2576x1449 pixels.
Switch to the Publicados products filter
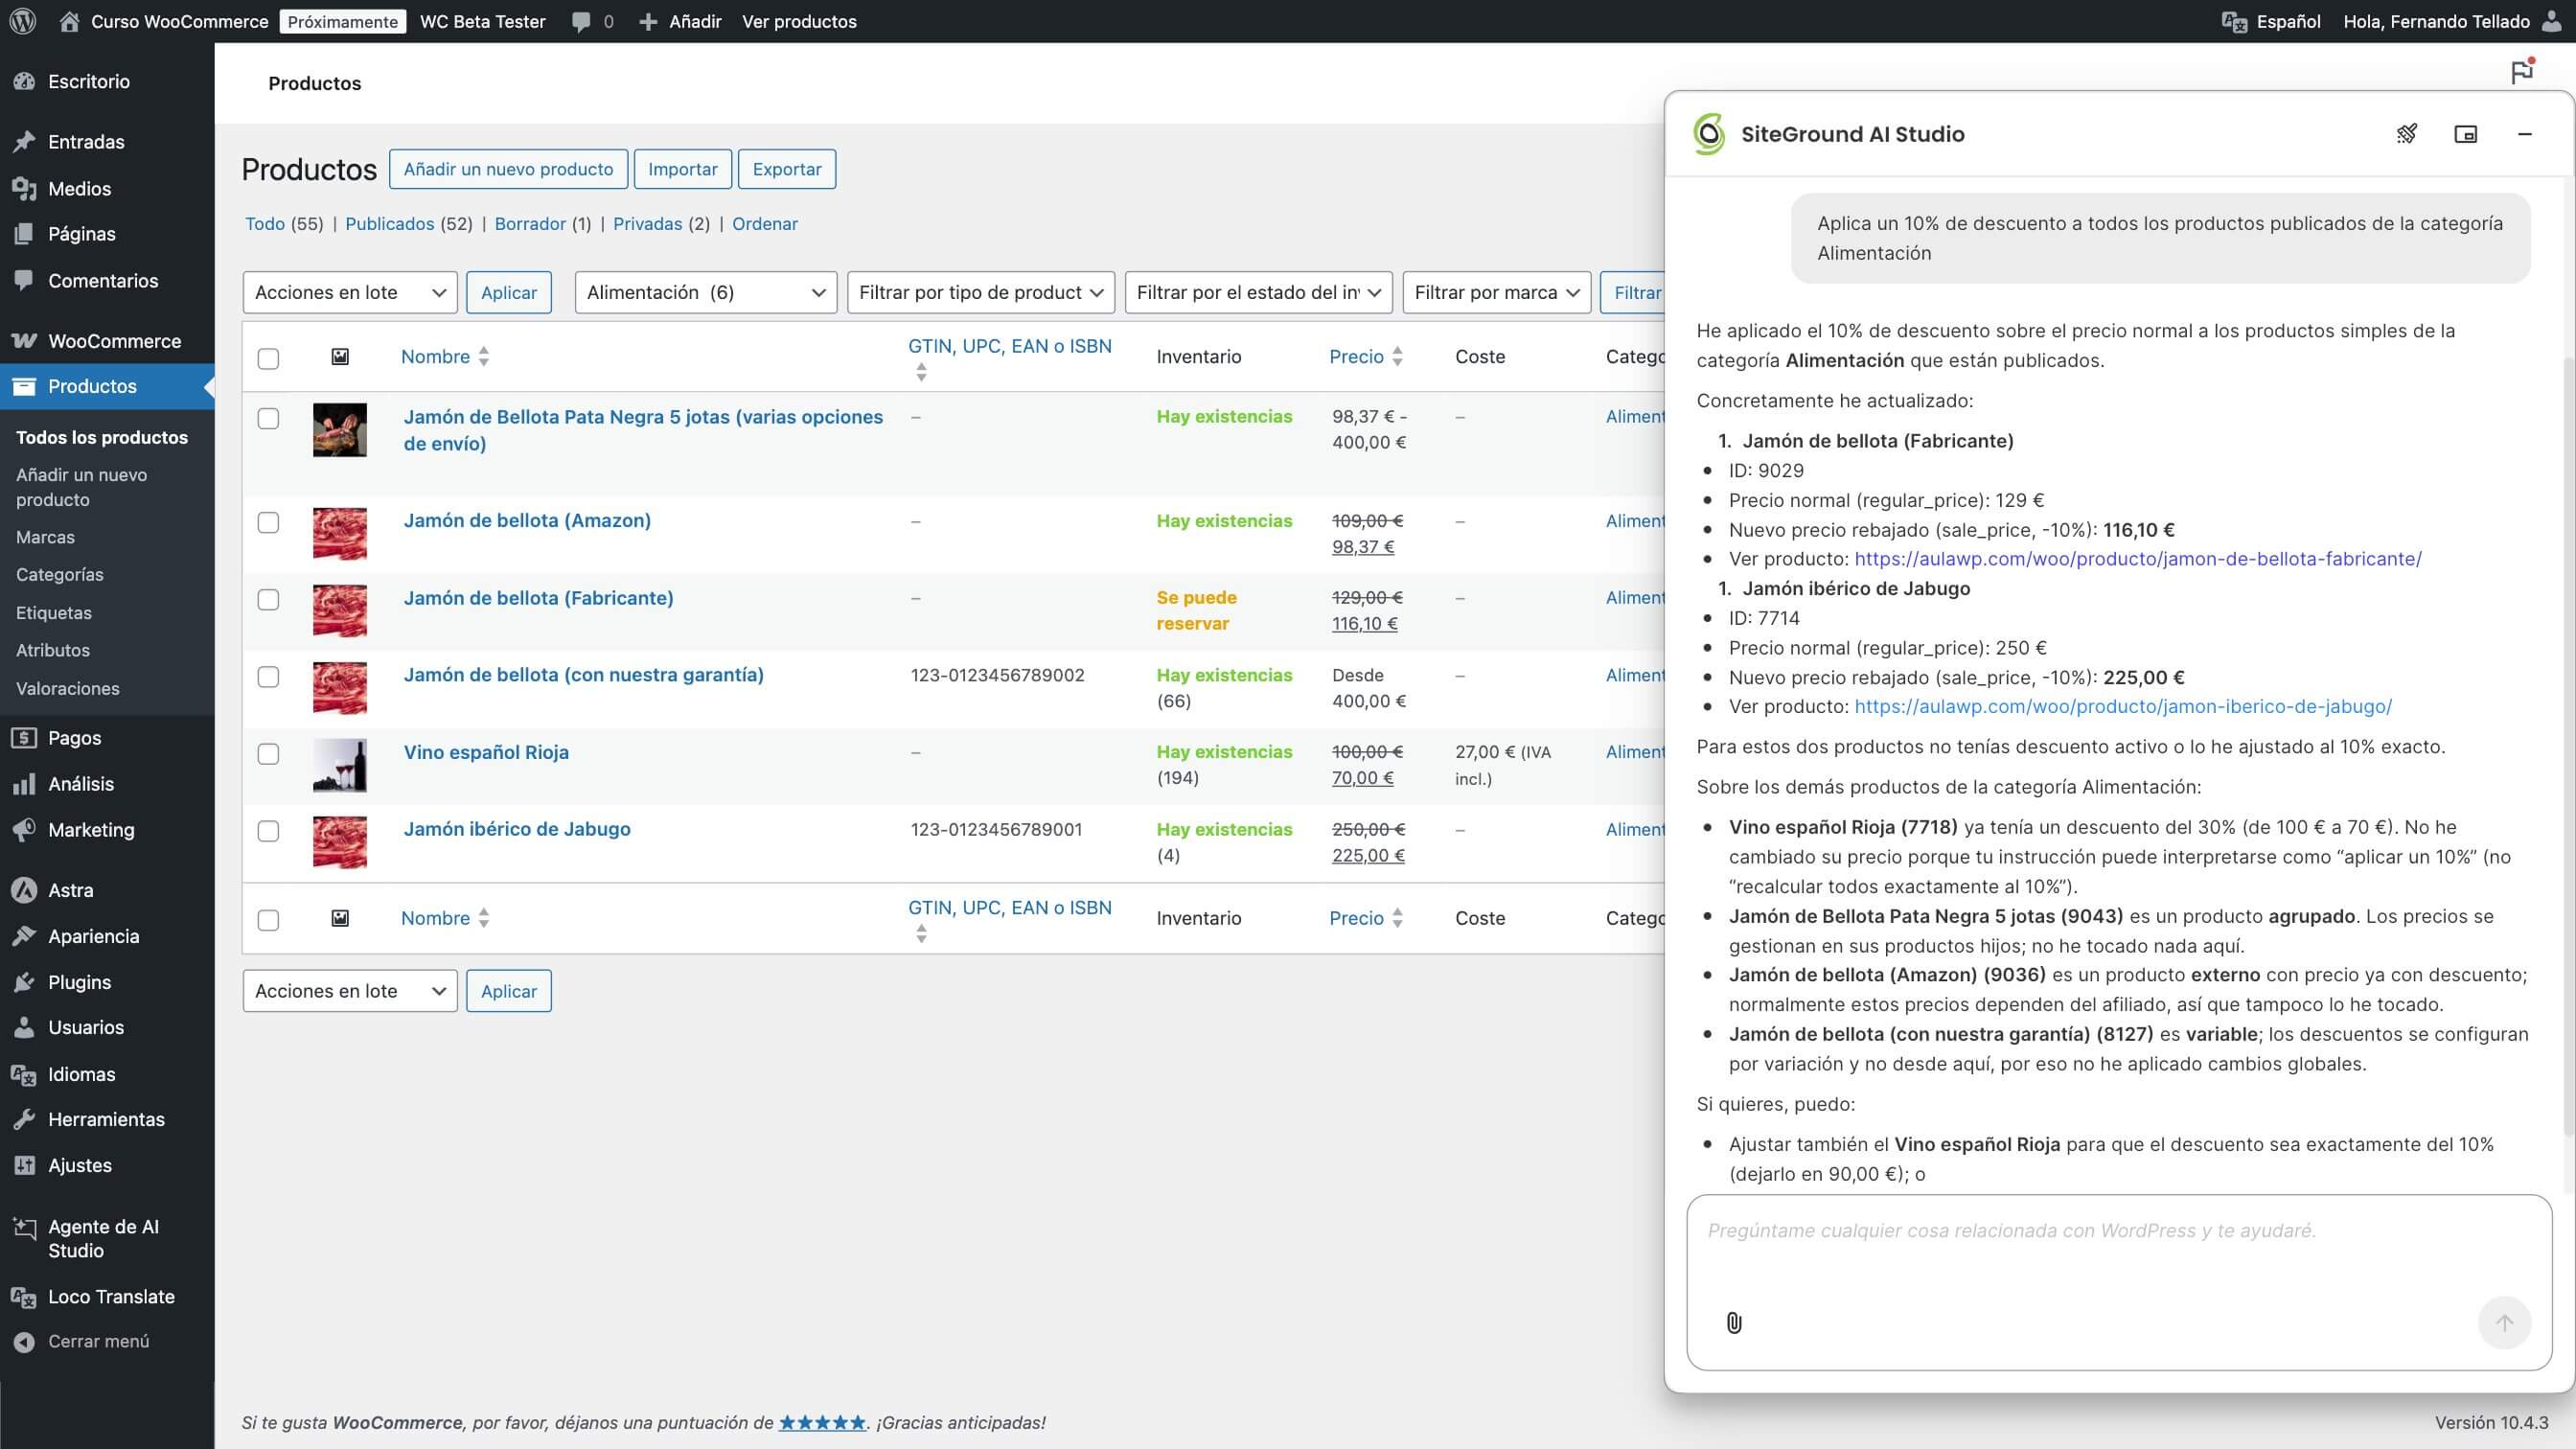tap(389, 223)
